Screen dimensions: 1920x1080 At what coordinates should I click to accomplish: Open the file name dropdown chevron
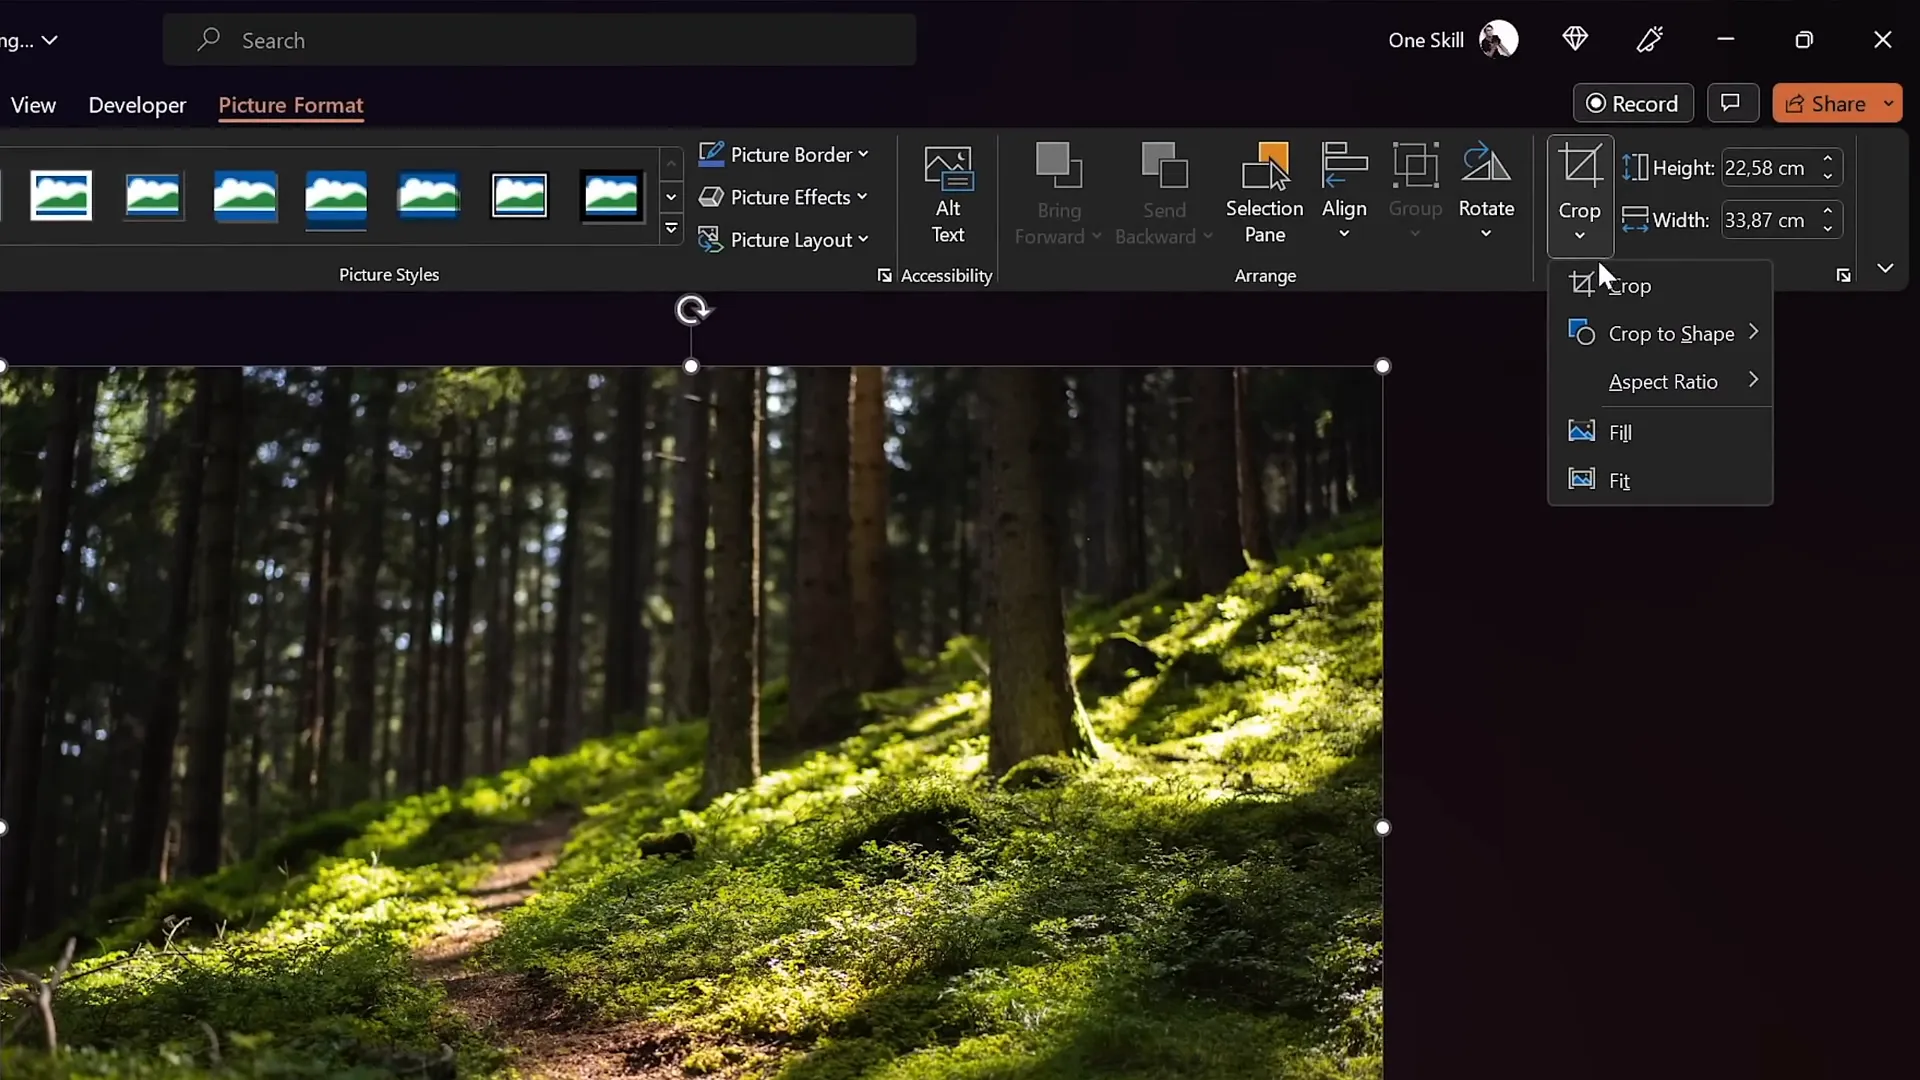pyautogui.click(x=50, y=40)
